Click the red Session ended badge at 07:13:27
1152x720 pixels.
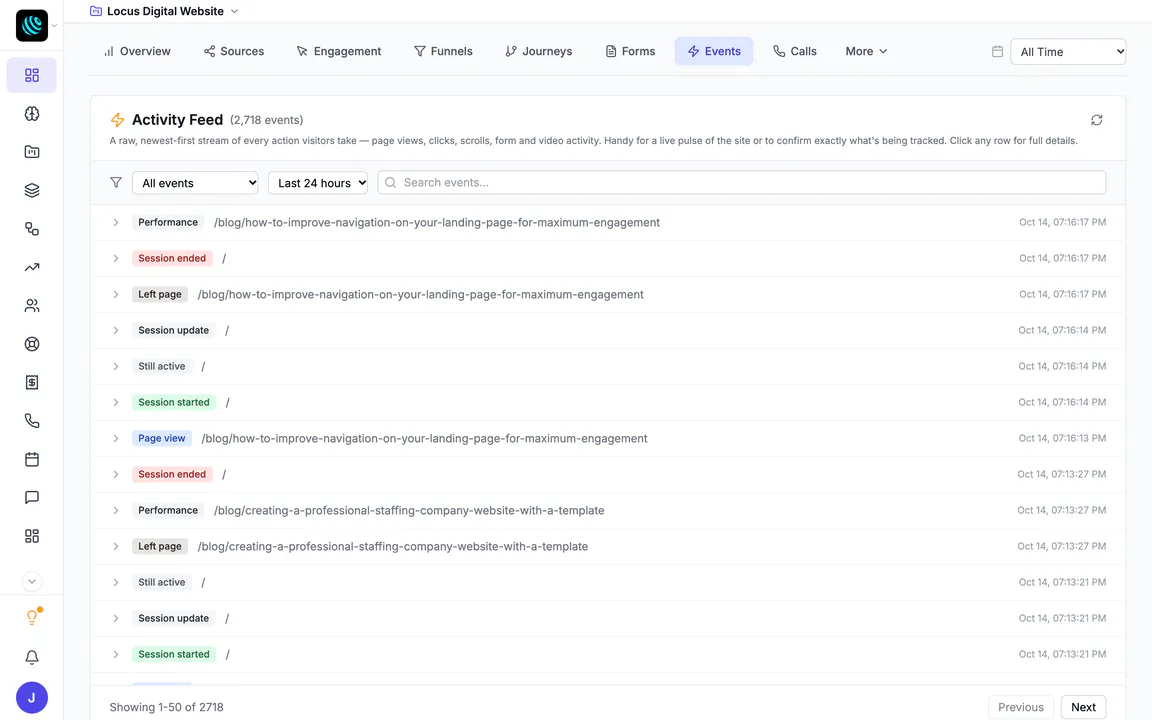[x=172, y=475]
